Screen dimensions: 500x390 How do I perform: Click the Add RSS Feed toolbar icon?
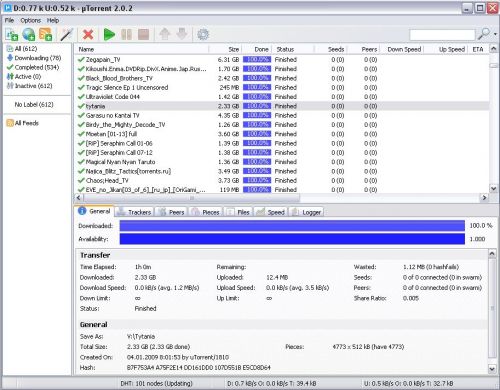46,34
